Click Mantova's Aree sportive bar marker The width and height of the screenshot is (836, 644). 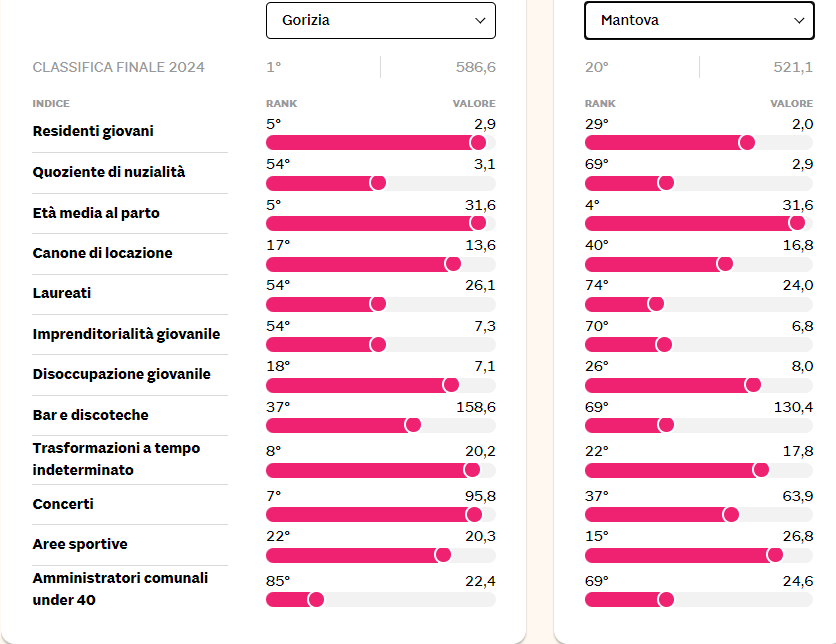point(775,555)
